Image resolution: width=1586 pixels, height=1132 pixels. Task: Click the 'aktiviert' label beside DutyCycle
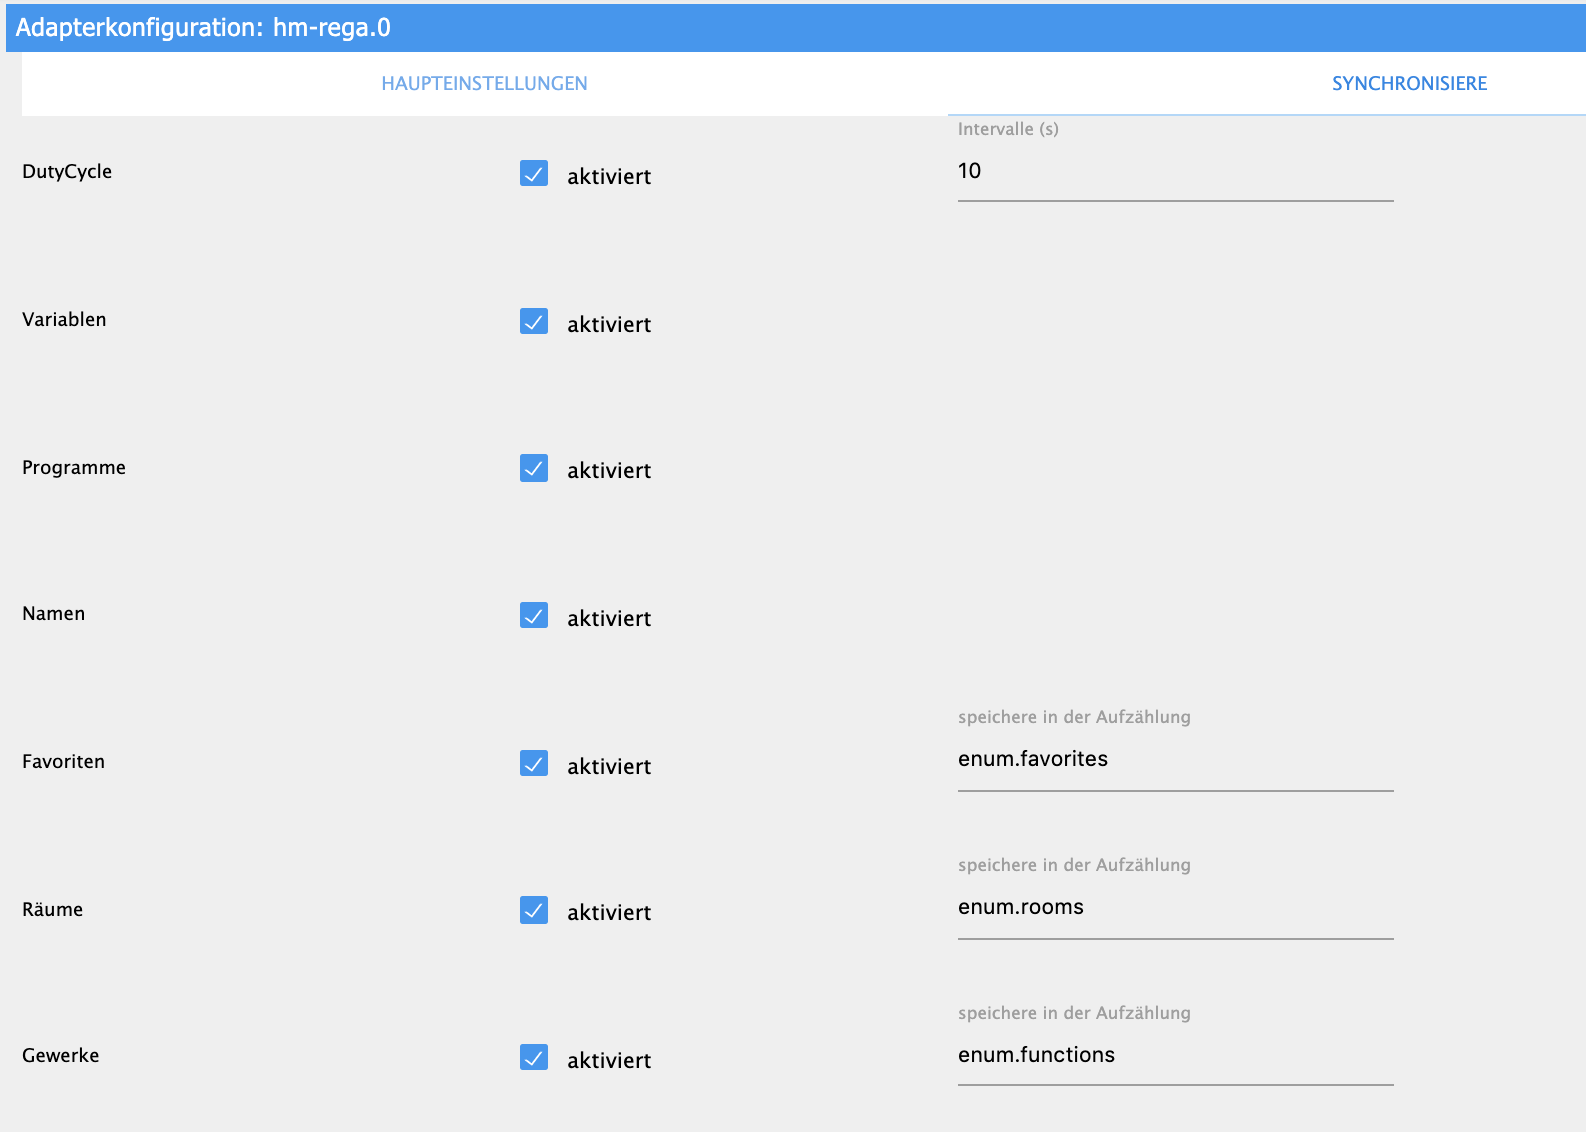coord(609,177)
